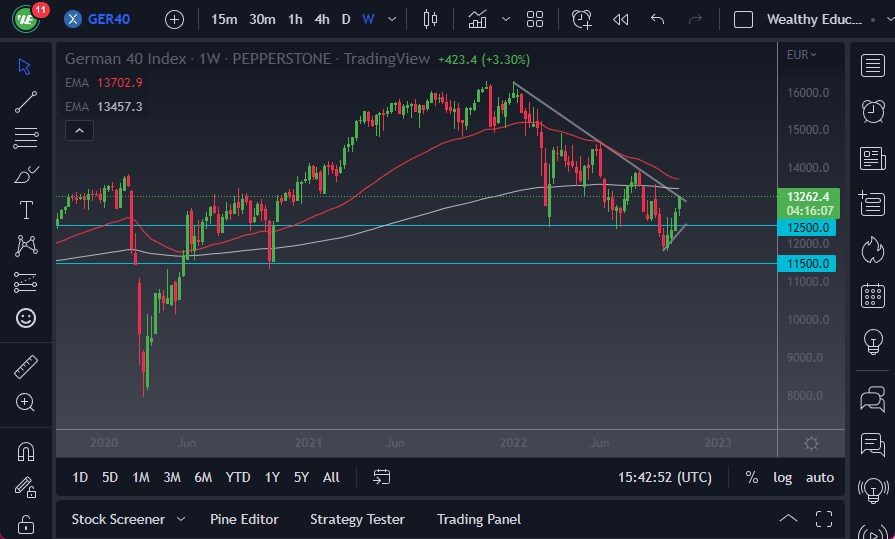Toggle the log scale
Screen dimensions: 895x539
point(782,477)
